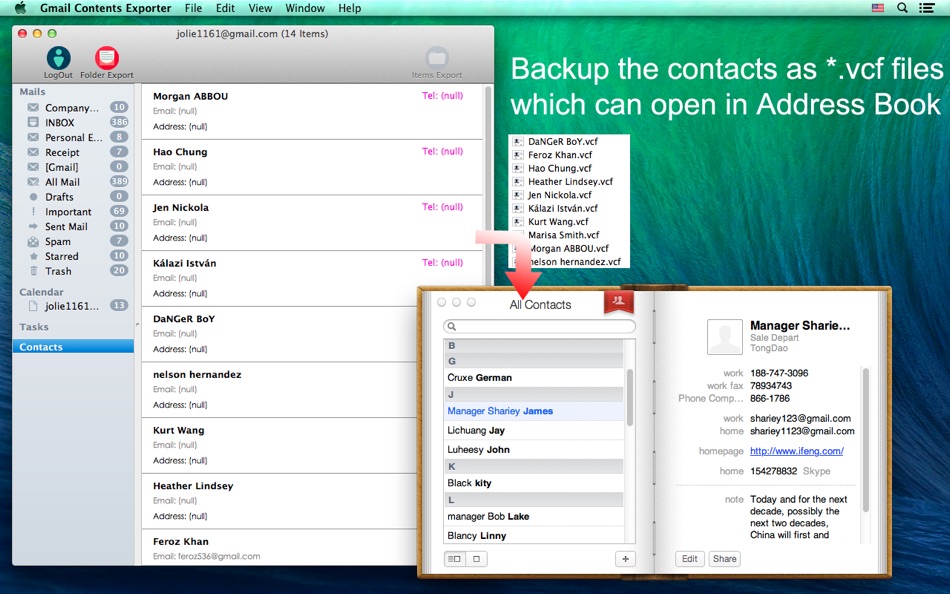The height and width of the screenshot is (594, 950).
Task: Click the Feroz Khan.vcf file
Action: (x=559, y=155)
